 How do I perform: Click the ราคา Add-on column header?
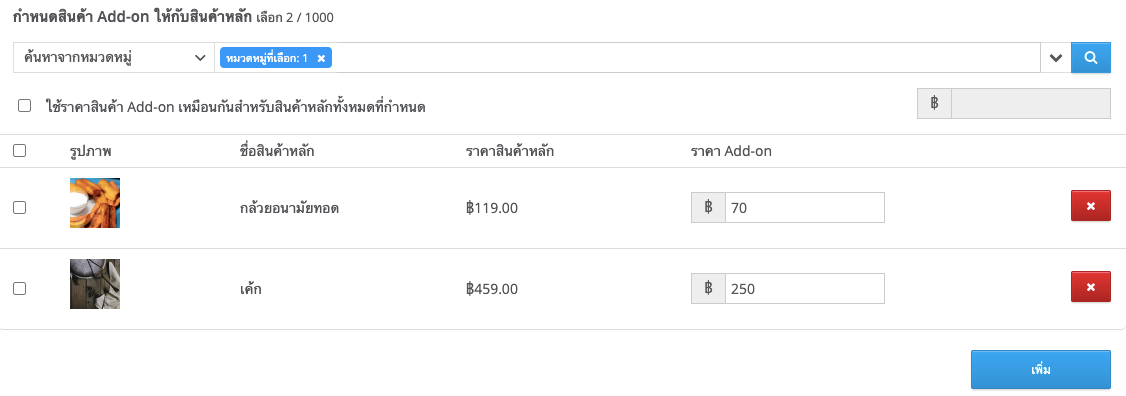(731, 152)
